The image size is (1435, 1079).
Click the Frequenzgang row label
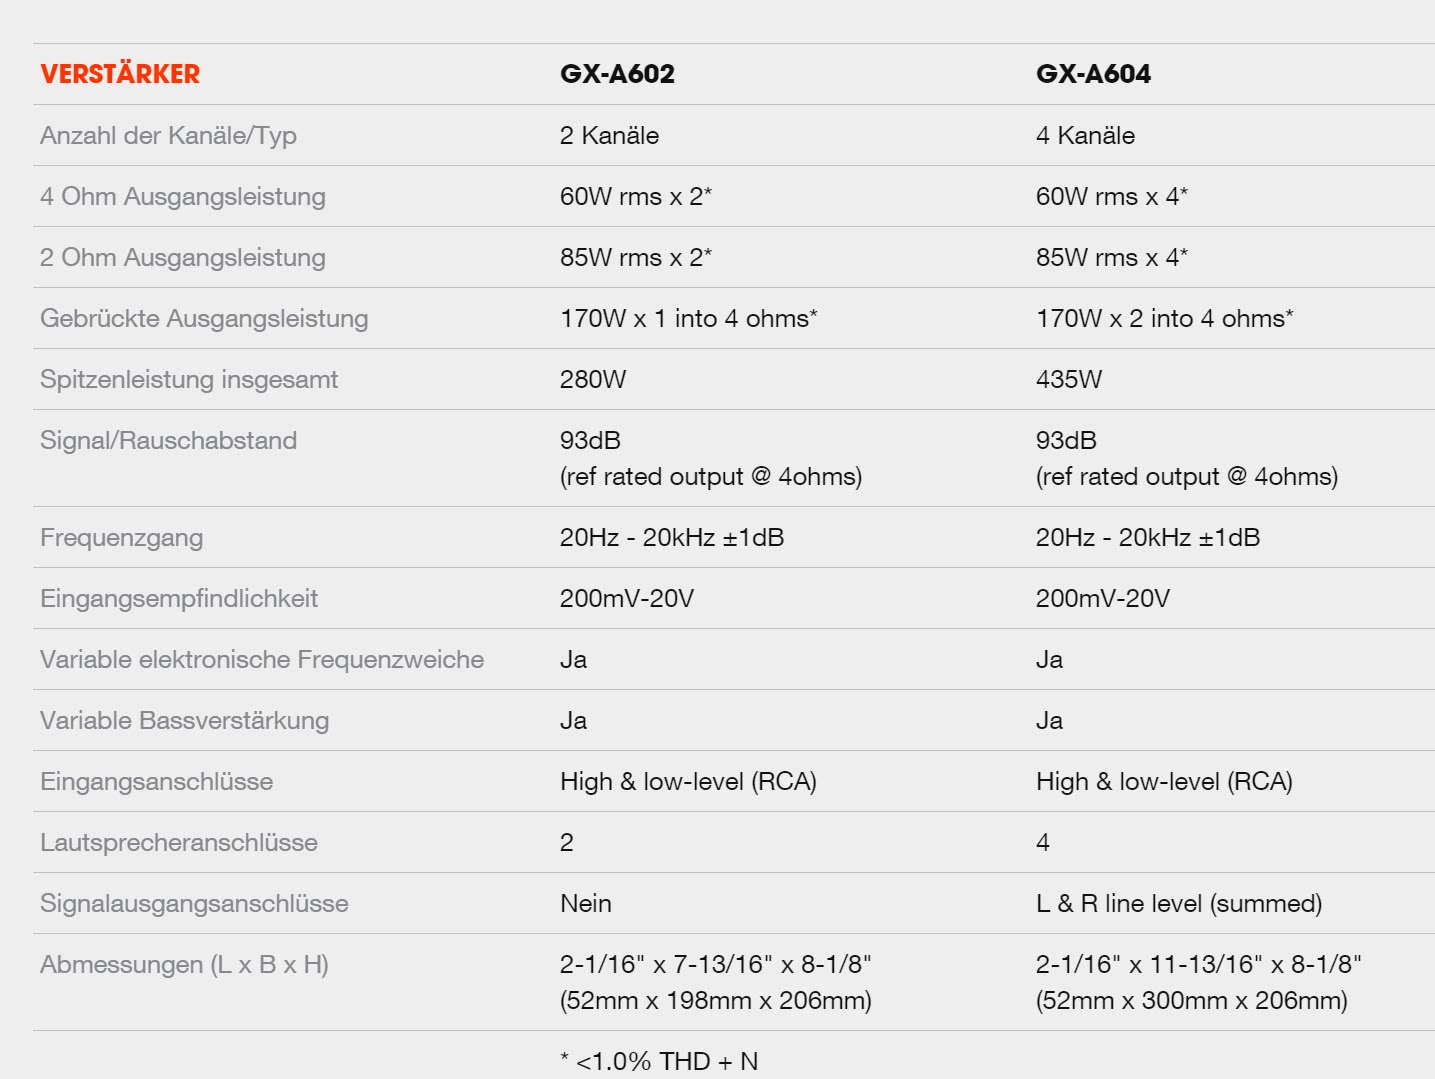(x=121, y=537)
